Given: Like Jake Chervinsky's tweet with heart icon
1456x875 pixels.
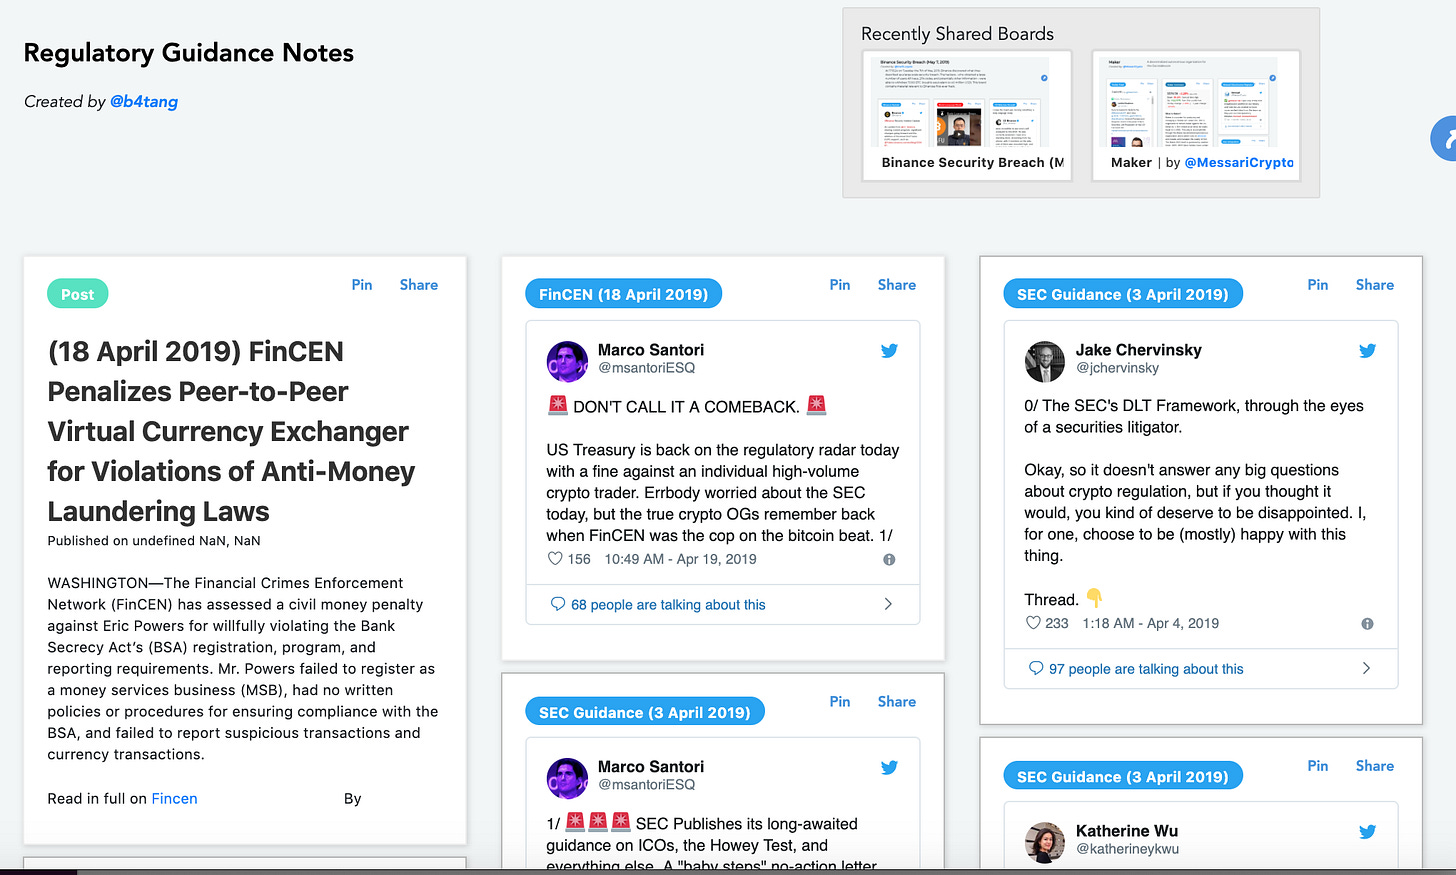Looking at the screenshot, I should point(1033,623).
